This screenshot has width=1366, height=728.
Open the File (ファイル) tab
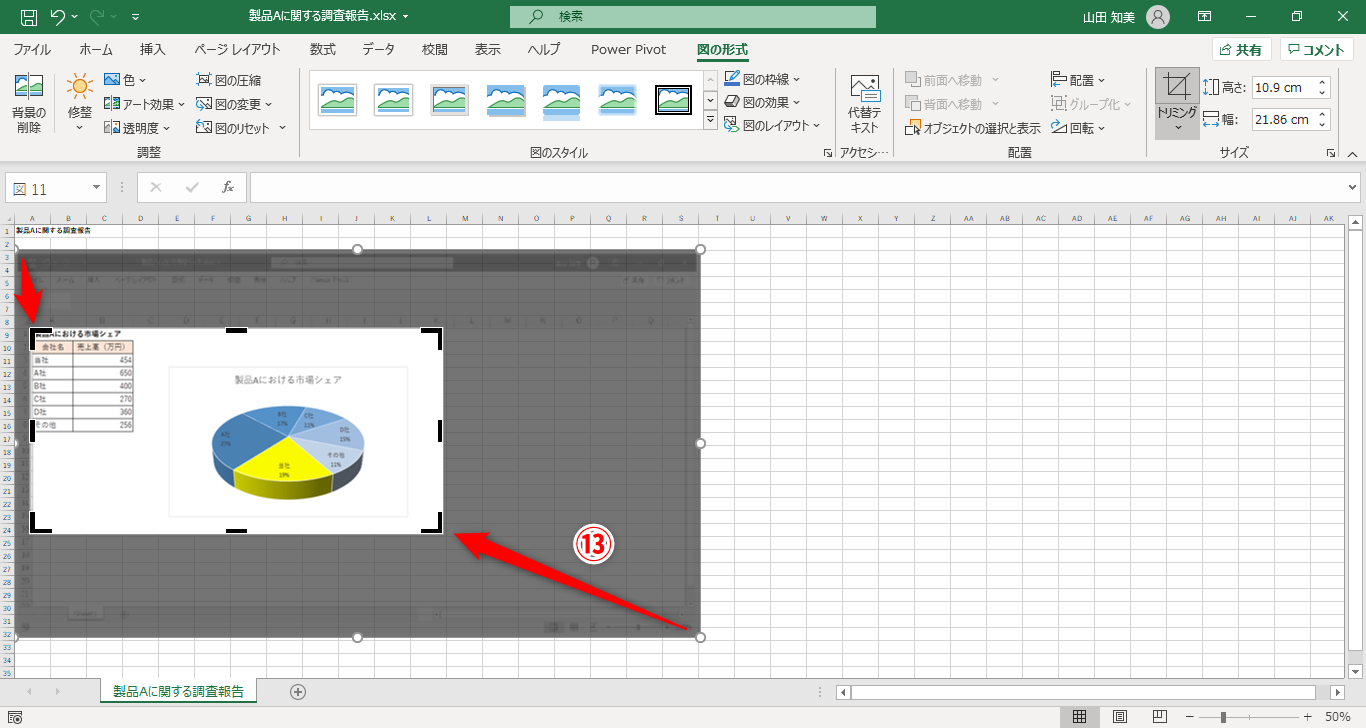pyautogui.click(x=32, y=50)
